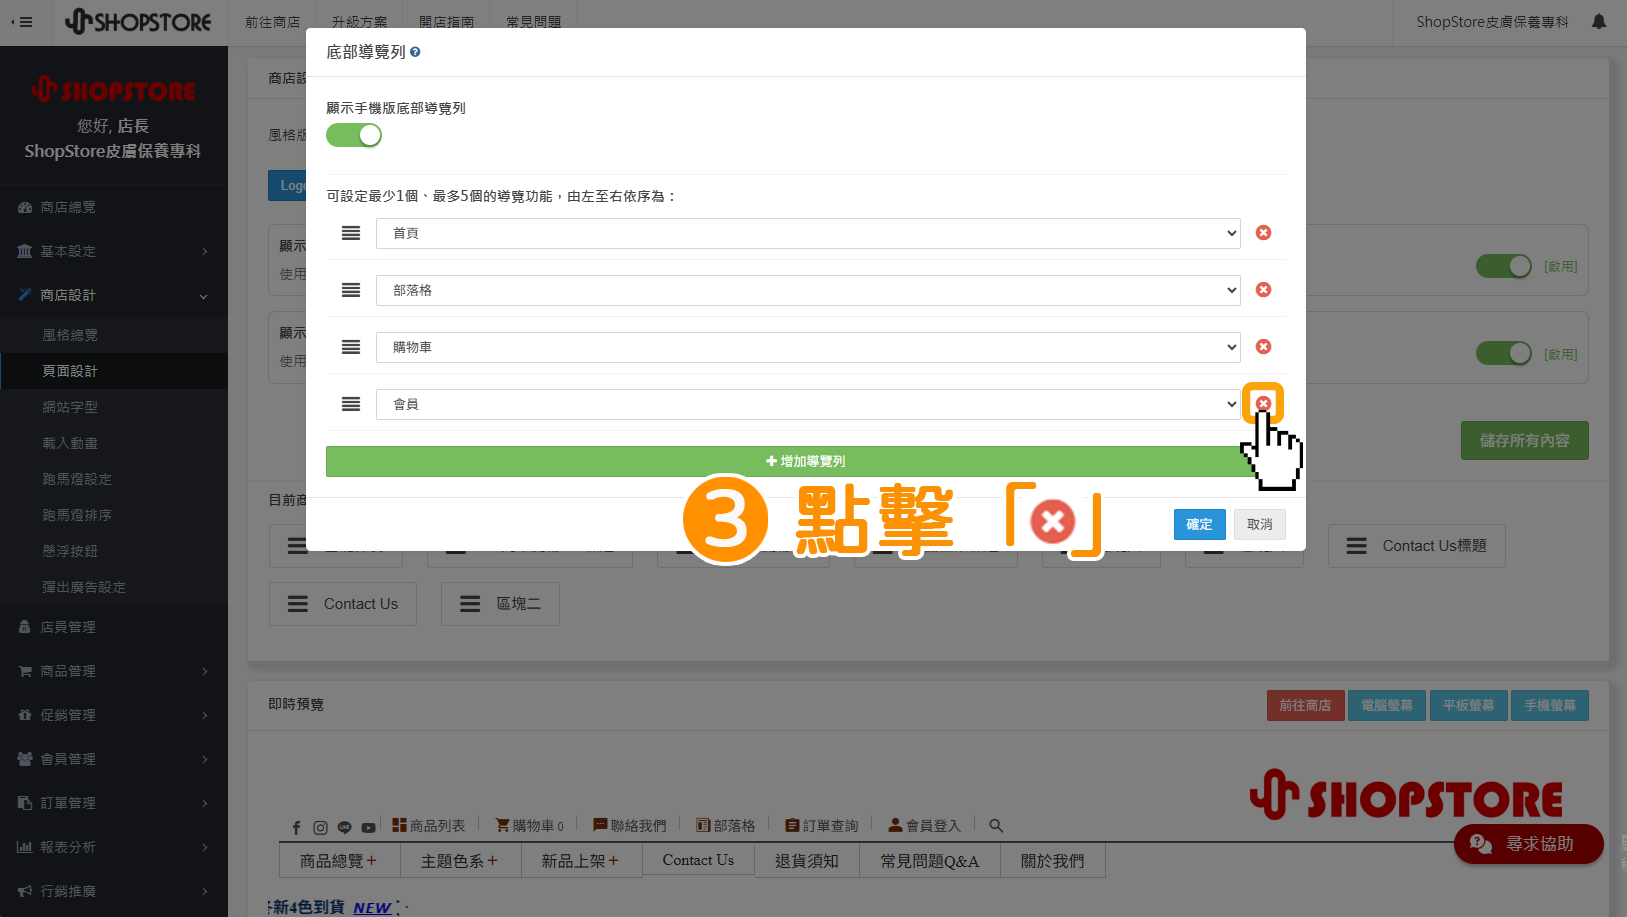1627x917 pixels.
Task: Switch preview to 電腦螢幕
Action: (x=1387, y=705)
